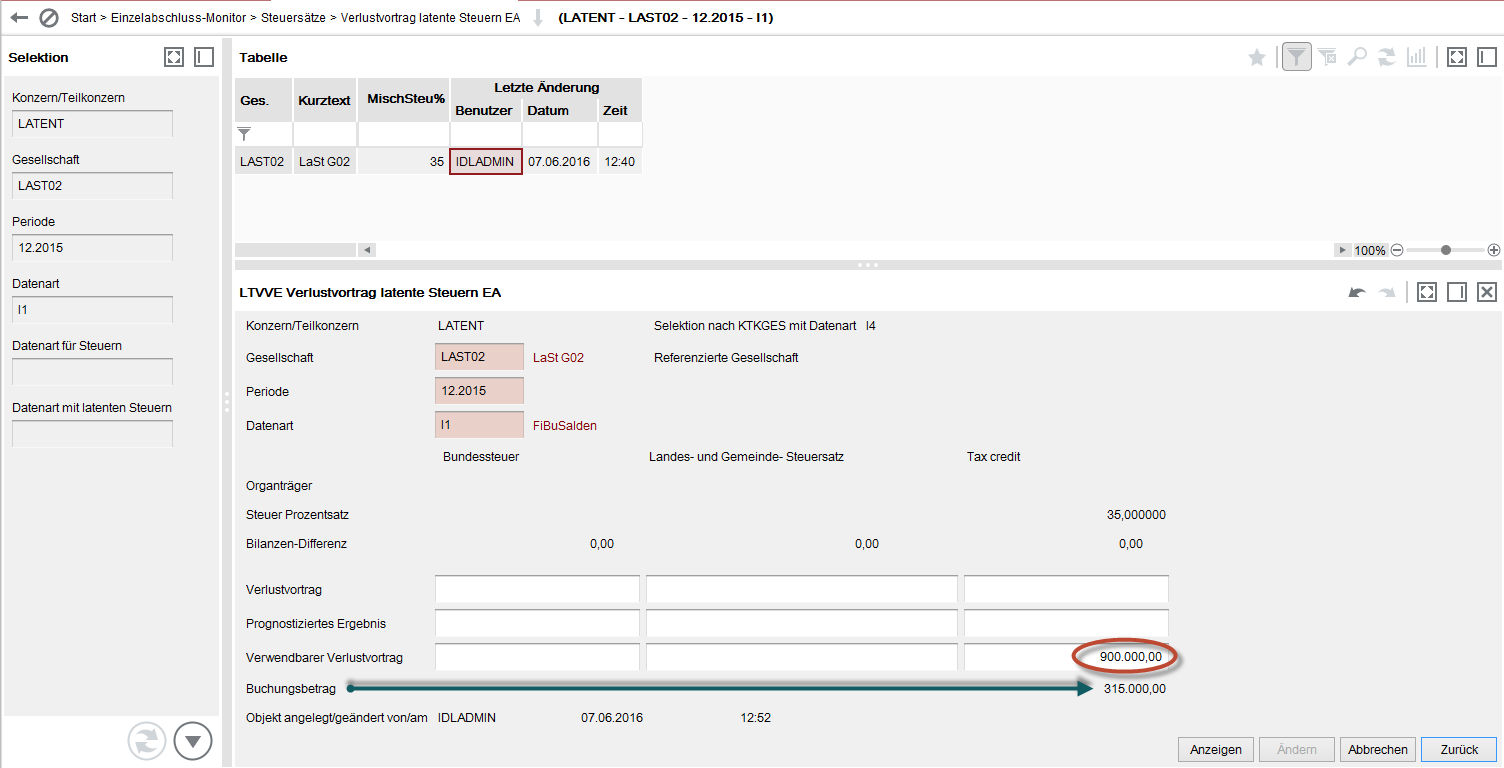Screen dimensions: 1504x768
Task: Click the Zurück button
Action: (x=1458, y=749)
